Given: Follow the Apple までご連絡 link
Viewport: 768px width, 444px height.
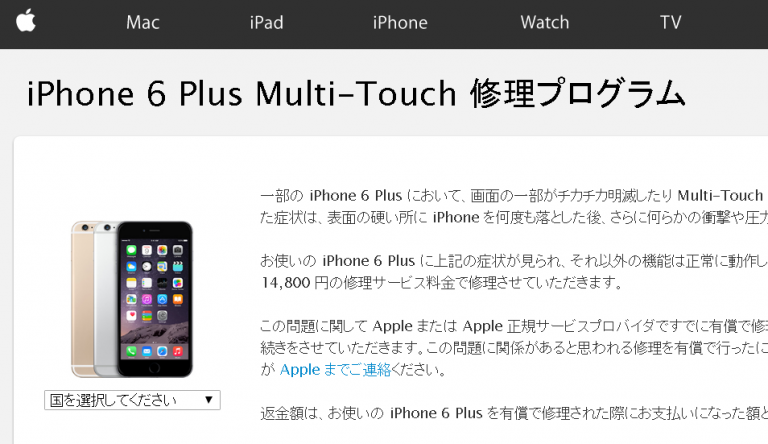Looking at the screenshot, I should point(335,370).
